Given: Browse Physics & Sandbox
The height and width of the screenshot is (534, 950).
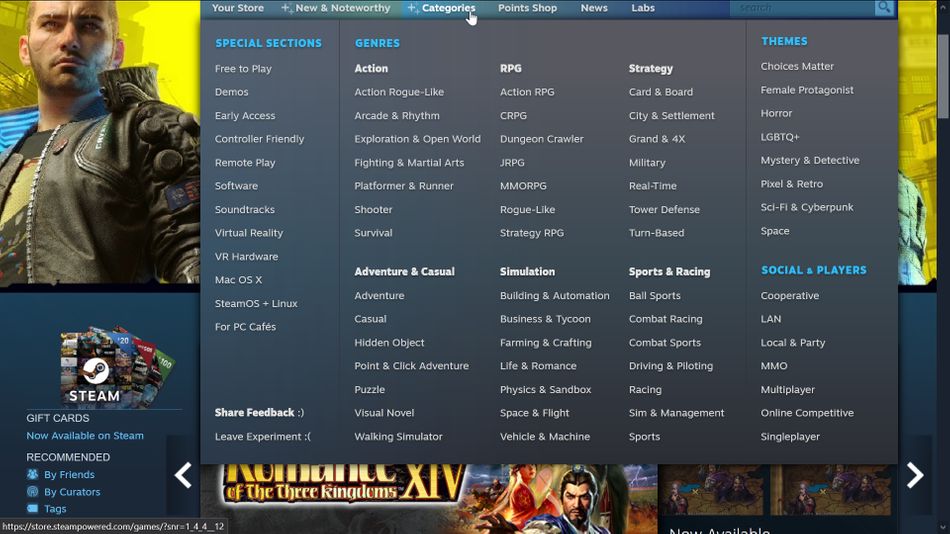Looking at the screenshot, I should pos(545,390).
